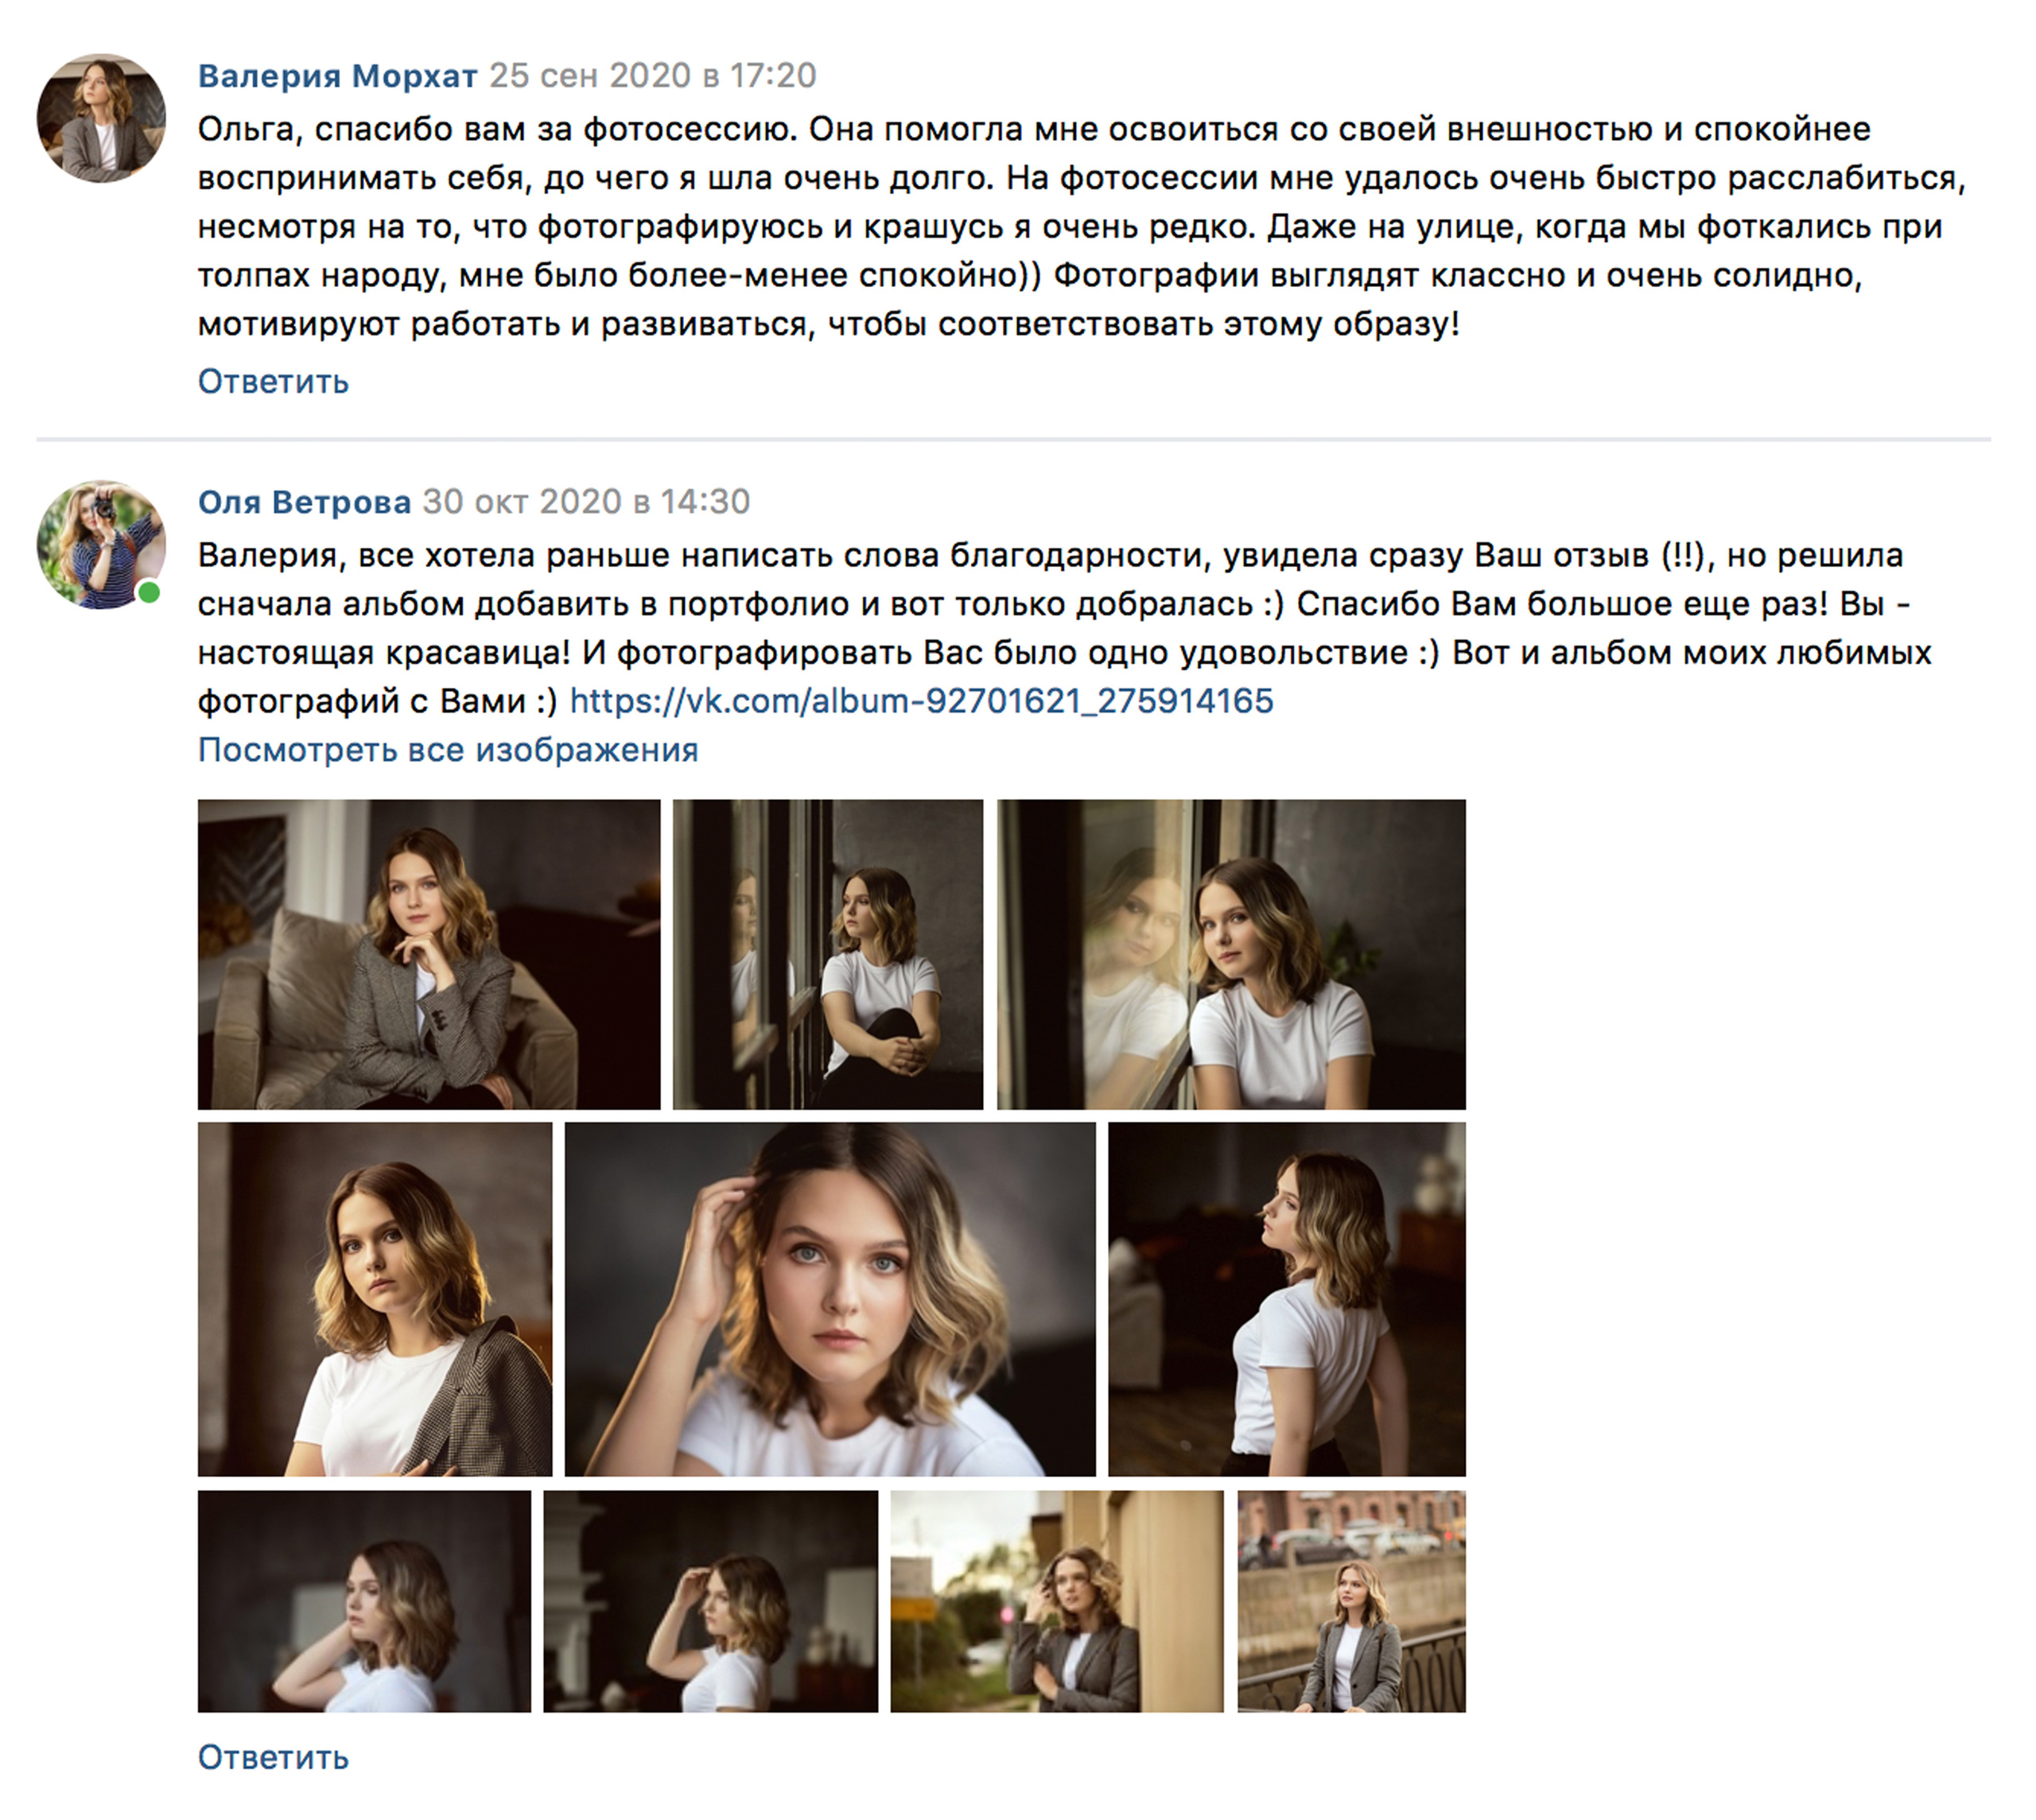This screenshot has height=1820, width=2036.
Task: Open the profile-view photo in white t-shirt
Action: click(1287, 1299)
